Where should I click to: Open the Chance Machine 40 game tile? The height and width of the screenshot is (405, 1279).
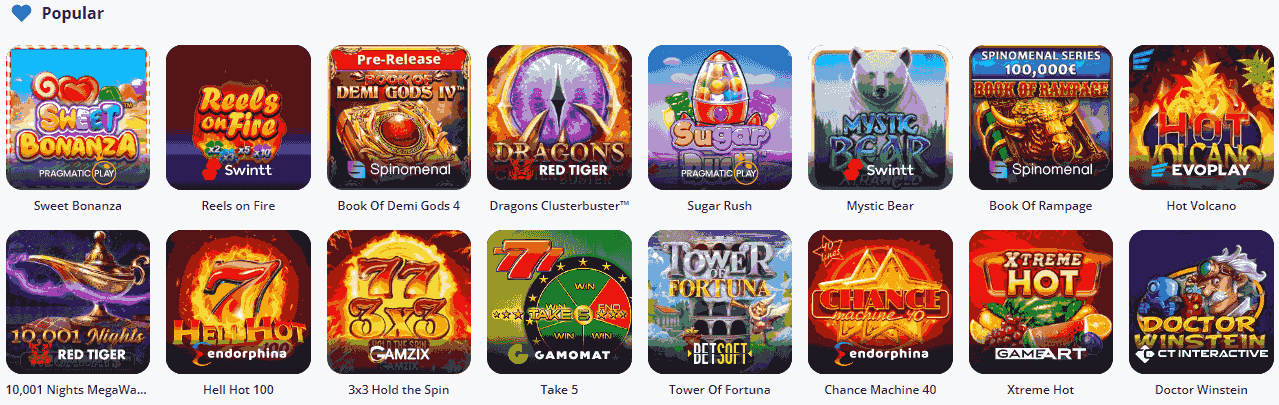click(x=880, y=302)
